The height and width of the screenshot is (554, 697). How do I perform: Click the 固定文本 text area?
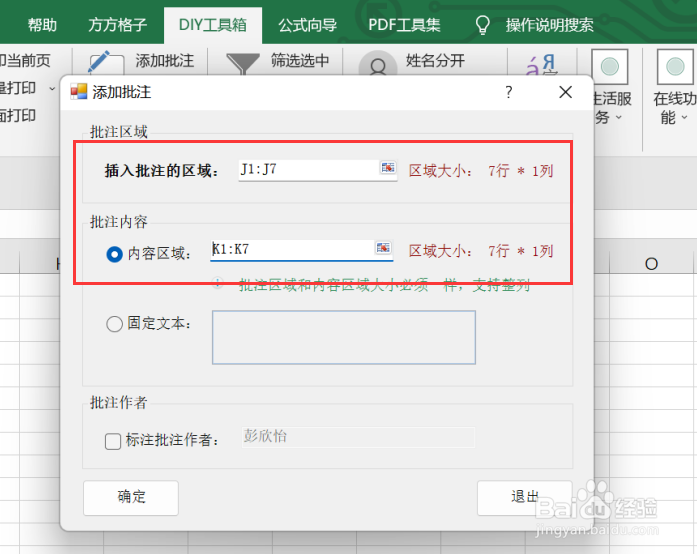(x=344, y=337)
